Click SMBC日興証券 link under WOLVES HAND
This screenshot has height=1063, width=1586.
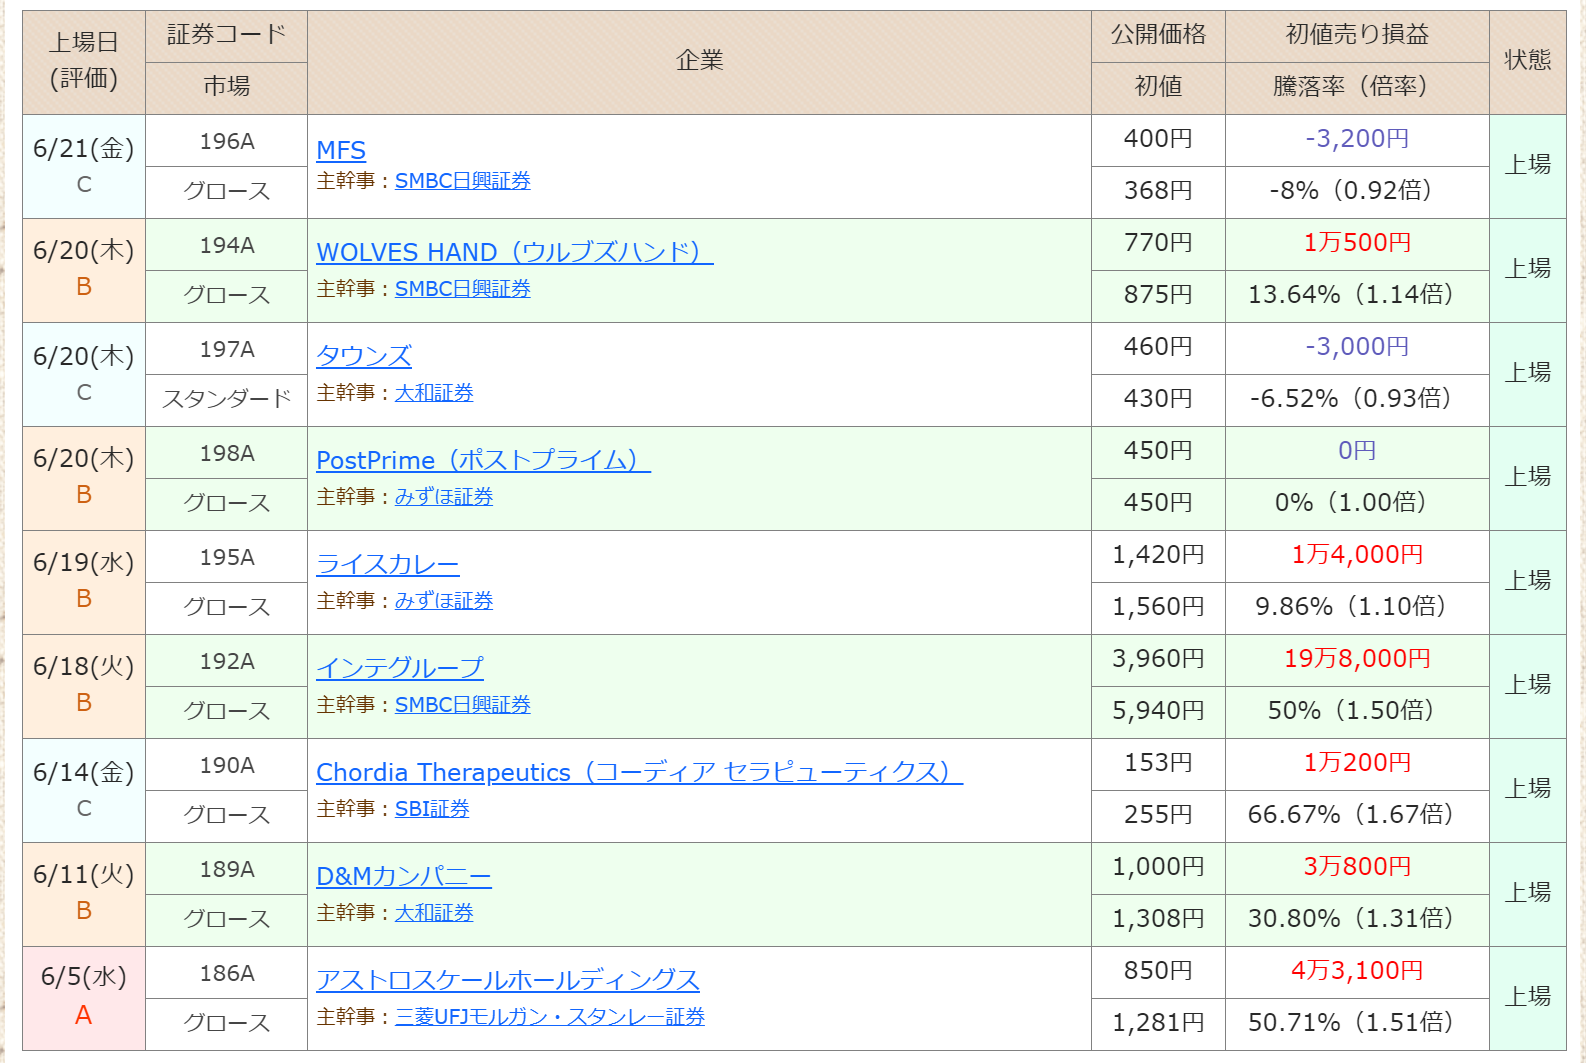[463, 289]
